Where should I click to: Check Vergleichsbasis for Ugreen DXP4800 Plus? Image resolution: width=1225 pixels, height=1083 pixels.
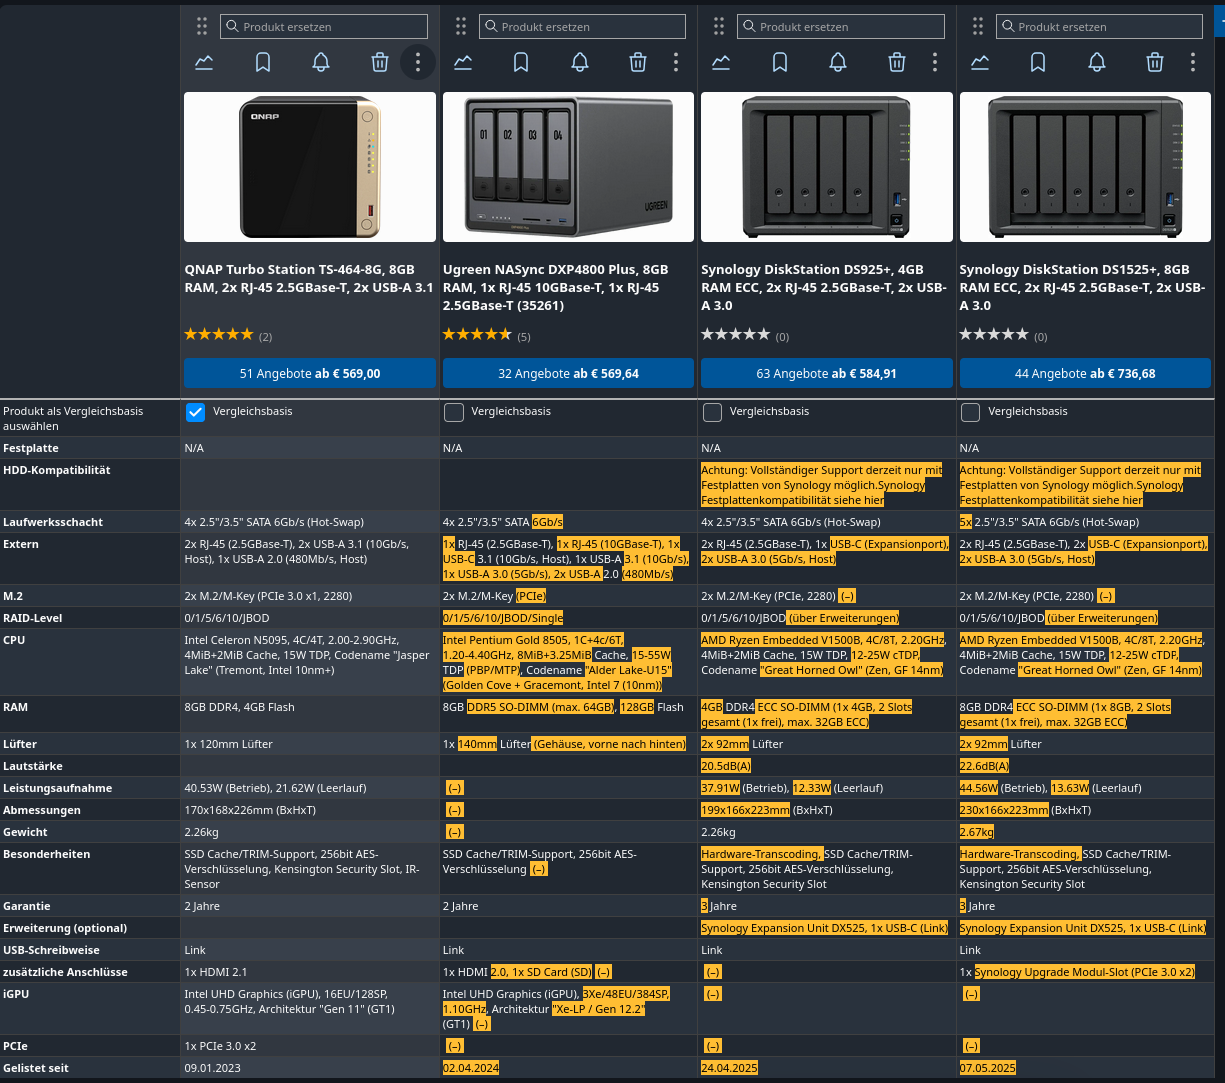coord(454,412)
